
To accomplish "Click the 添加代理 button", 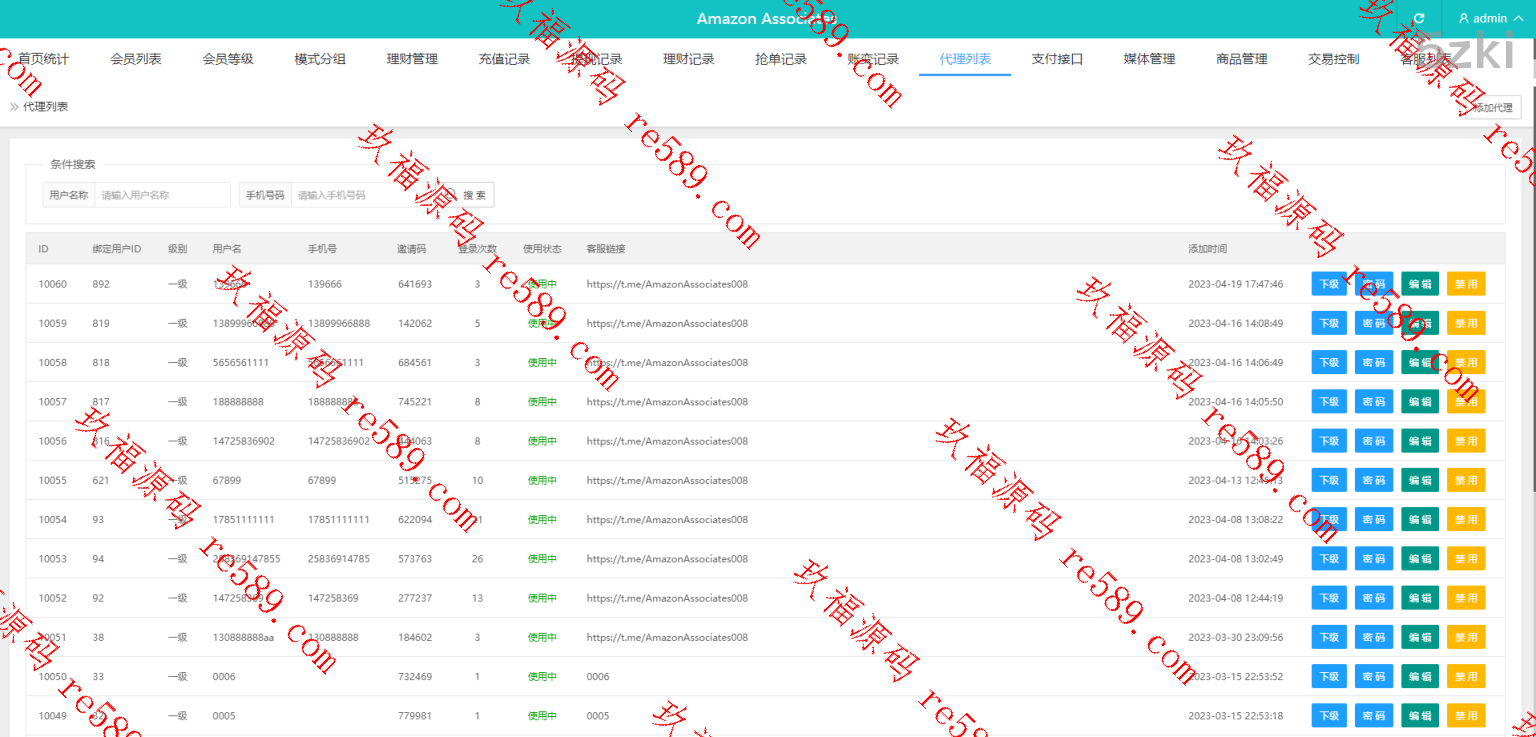I will click(1492, 108).
